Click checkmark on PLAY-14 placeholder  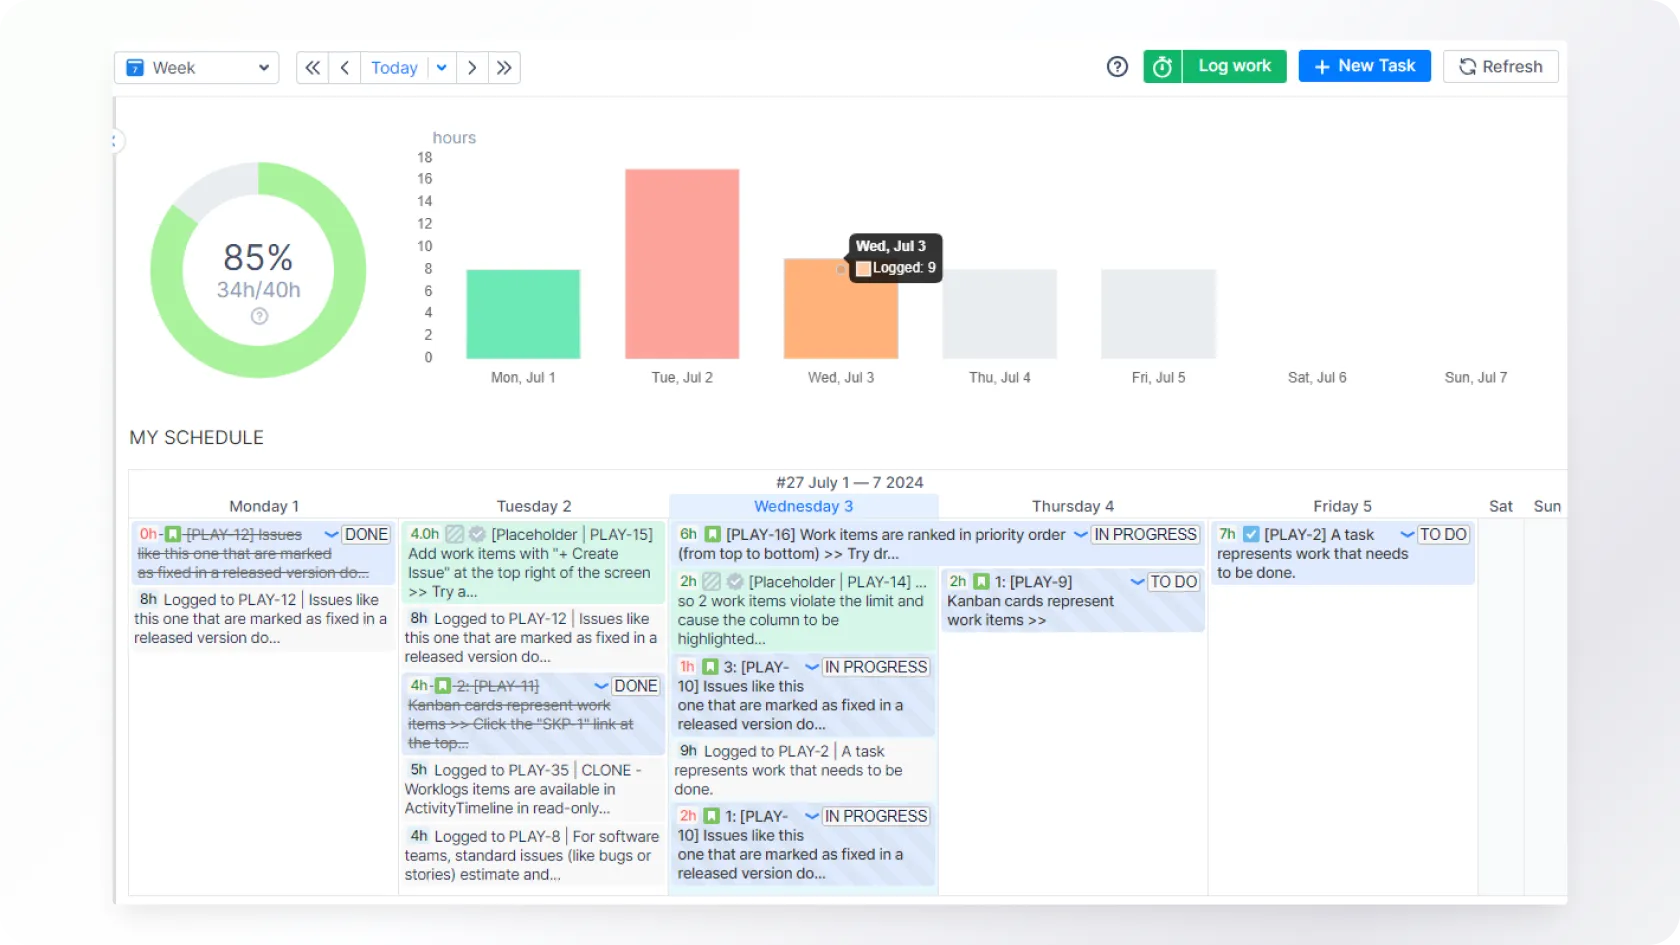pyautogui.click(x=735, y=582)
